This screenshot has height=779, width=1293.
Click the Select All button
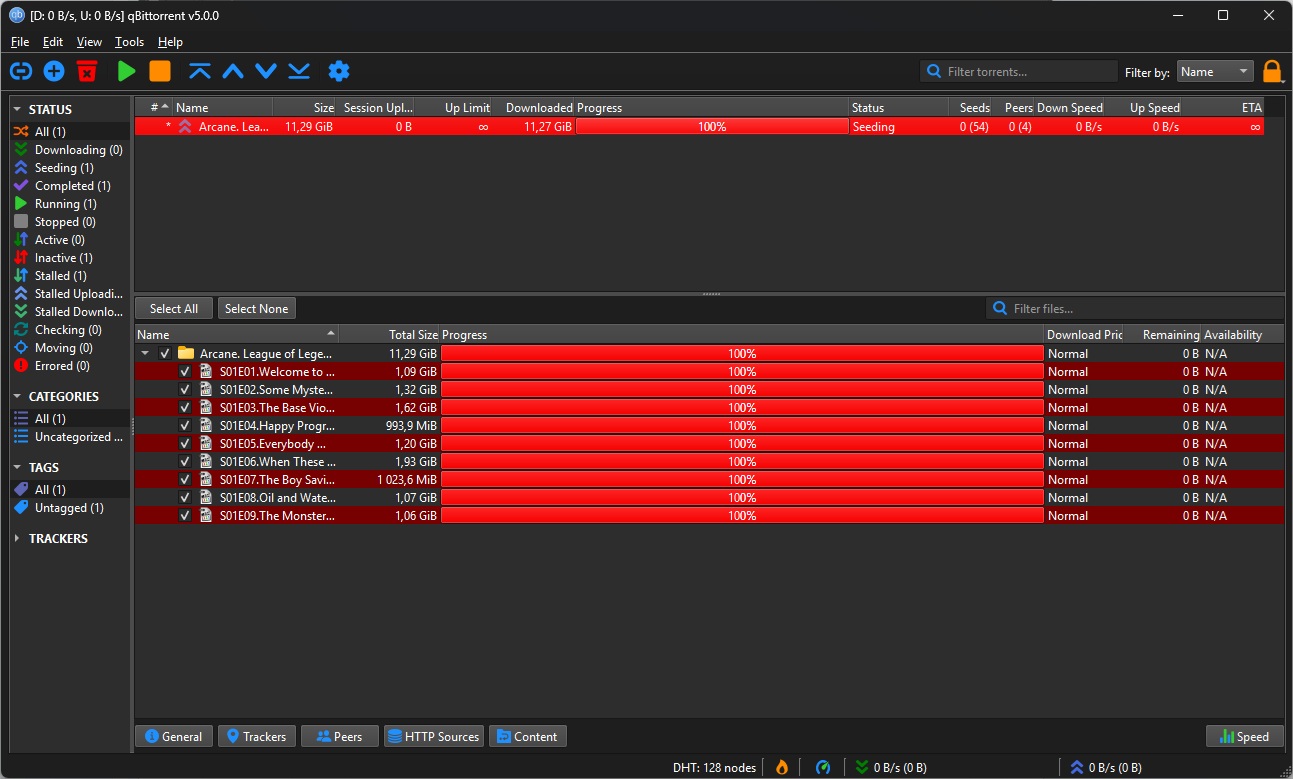(174, 309)
